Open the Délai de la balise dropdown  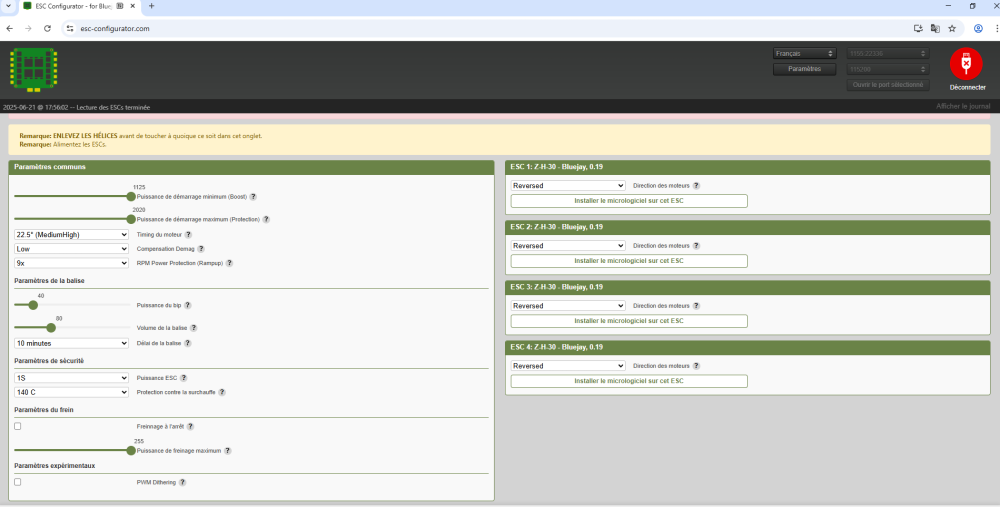[x=71, y=342]
